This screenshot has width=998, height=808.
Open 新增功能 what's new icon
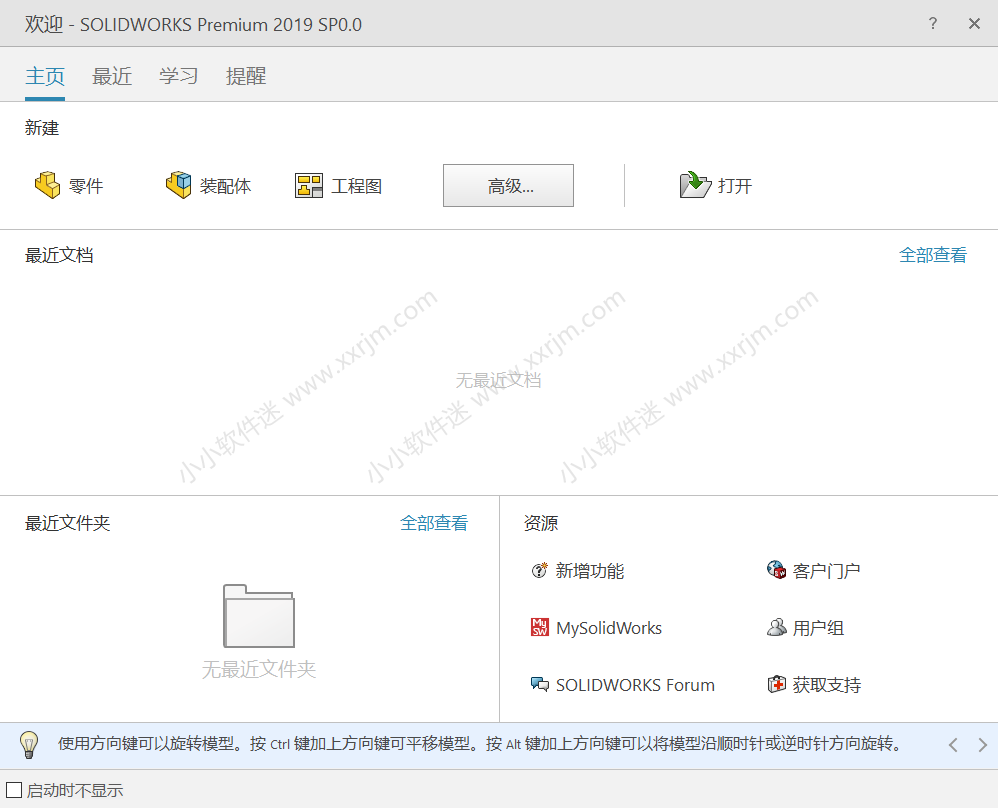[x=539, y=571]
